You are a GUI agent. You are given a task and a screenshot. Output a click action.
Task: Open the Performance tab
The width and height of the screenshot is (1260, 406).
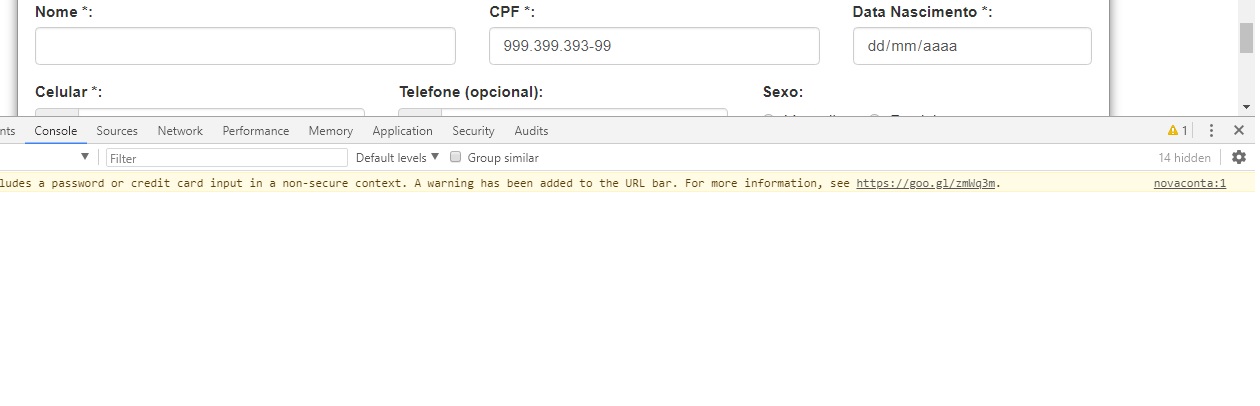(256, 131)
